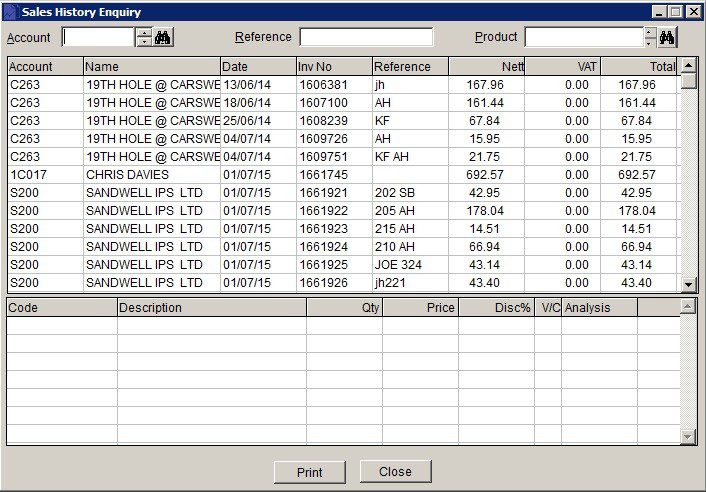Viewport: 706px width, 492px height.
Task: Click the Product input field
Action: [x=584, y=37]
